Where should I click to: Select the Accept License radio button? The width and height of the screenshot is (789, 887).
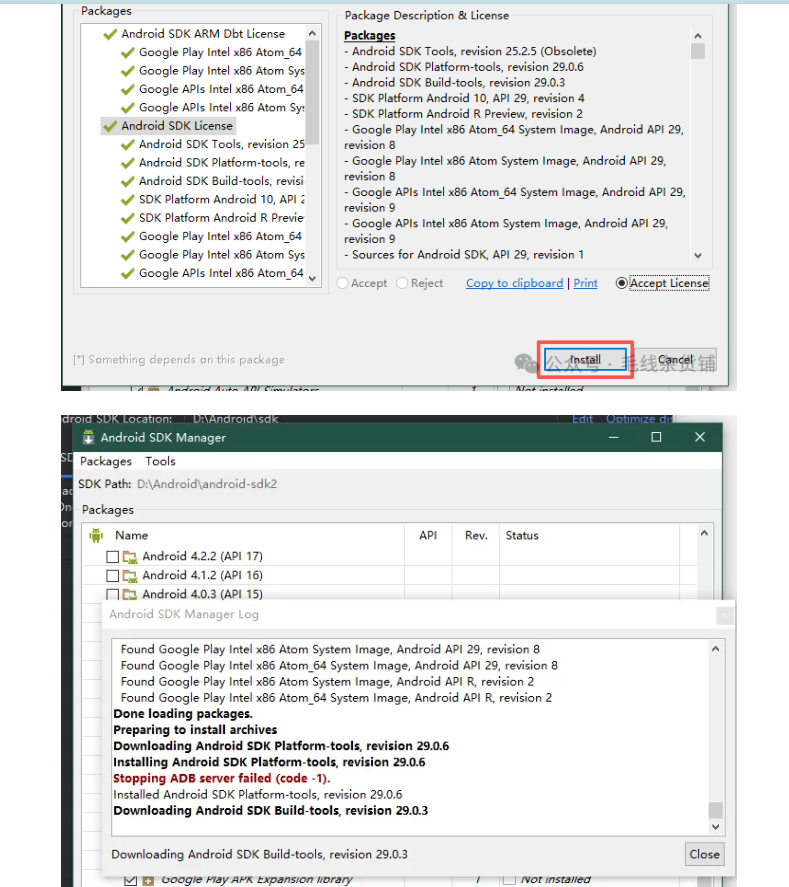621,283
